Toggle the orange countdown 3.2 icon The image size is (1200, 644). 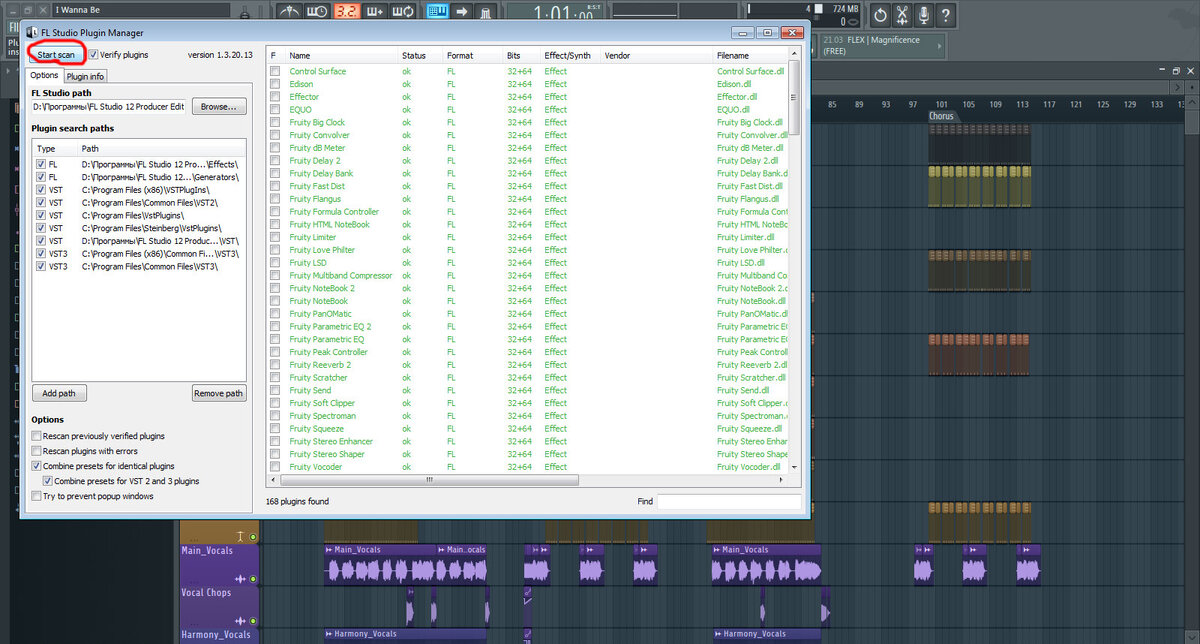pyautogui.click(x=346, y=12)
